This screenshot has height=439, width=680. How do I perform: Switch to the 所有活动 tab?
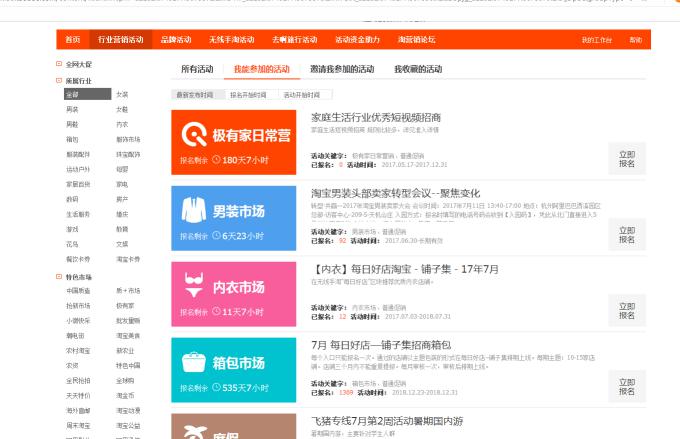[x=197, y=70]
